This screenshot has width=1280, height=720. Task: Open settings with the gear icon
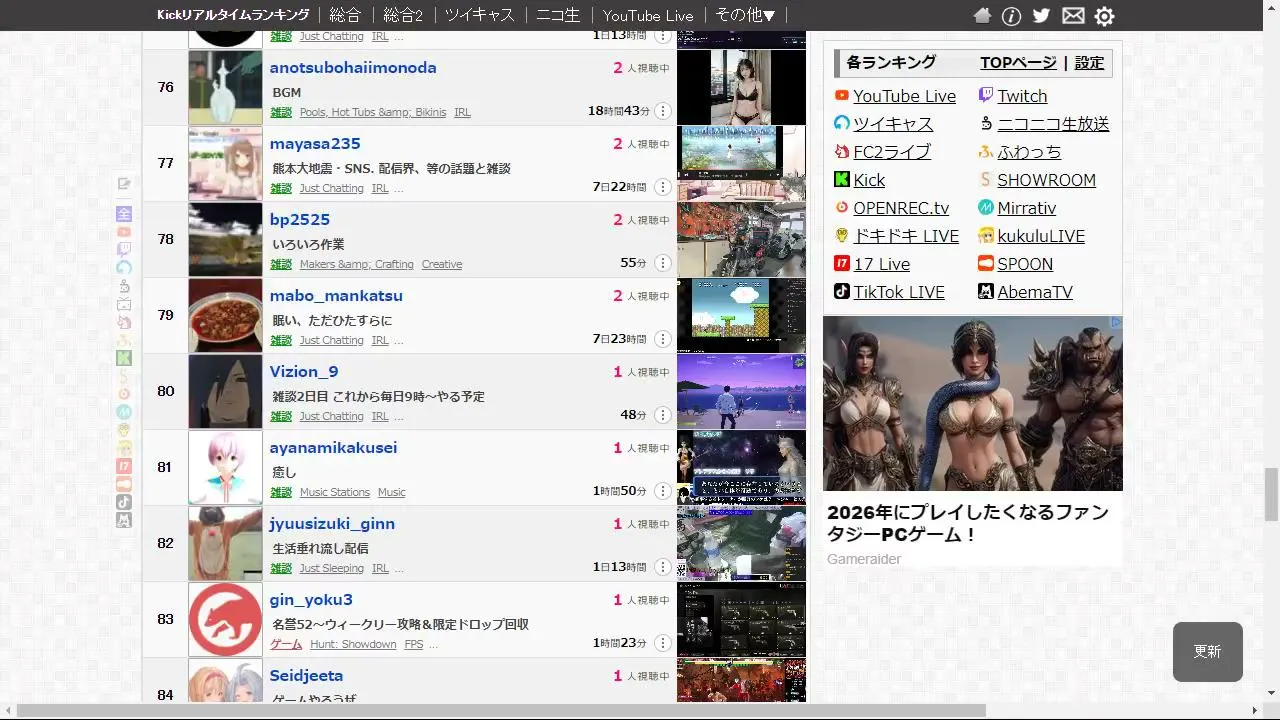tap(1104, 16)
